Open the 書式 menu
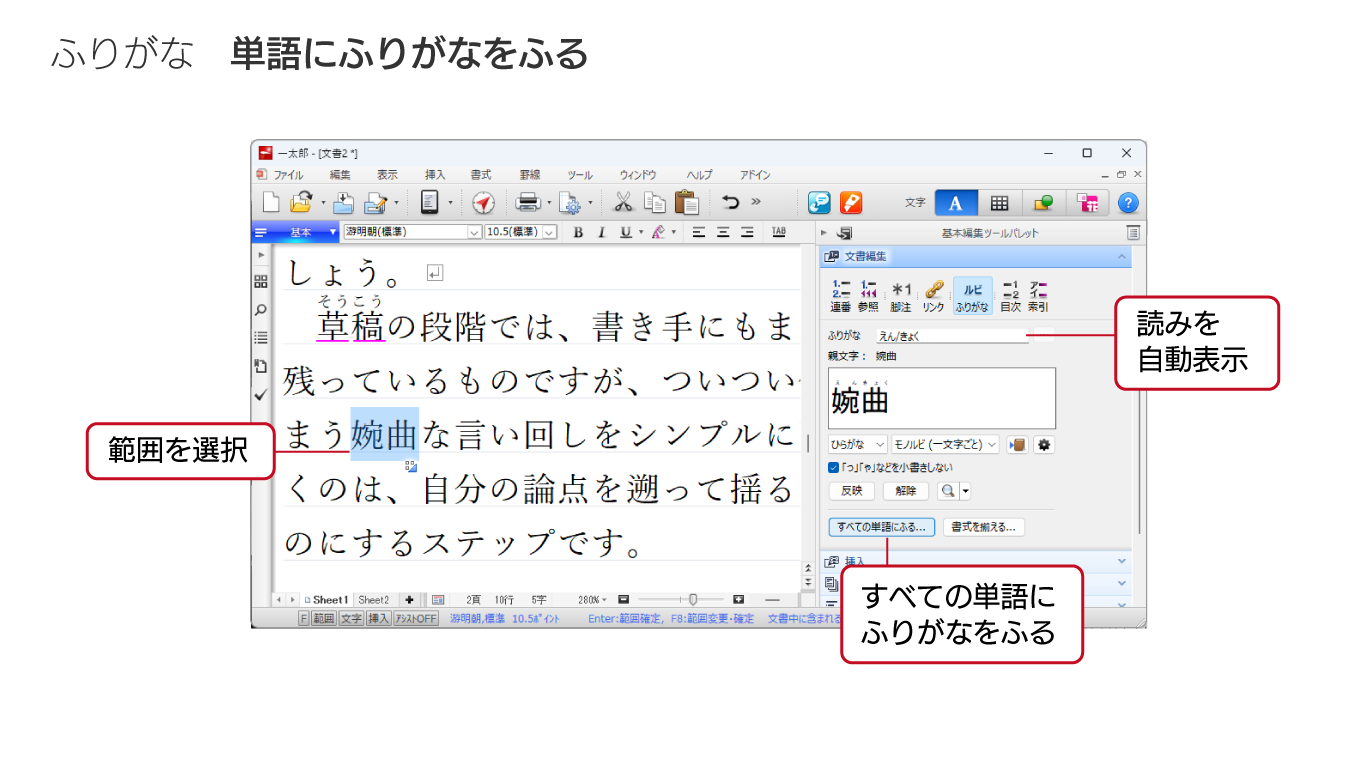Image resolution: width=1366 pixels, height=768 pixels. click(481, 175)
